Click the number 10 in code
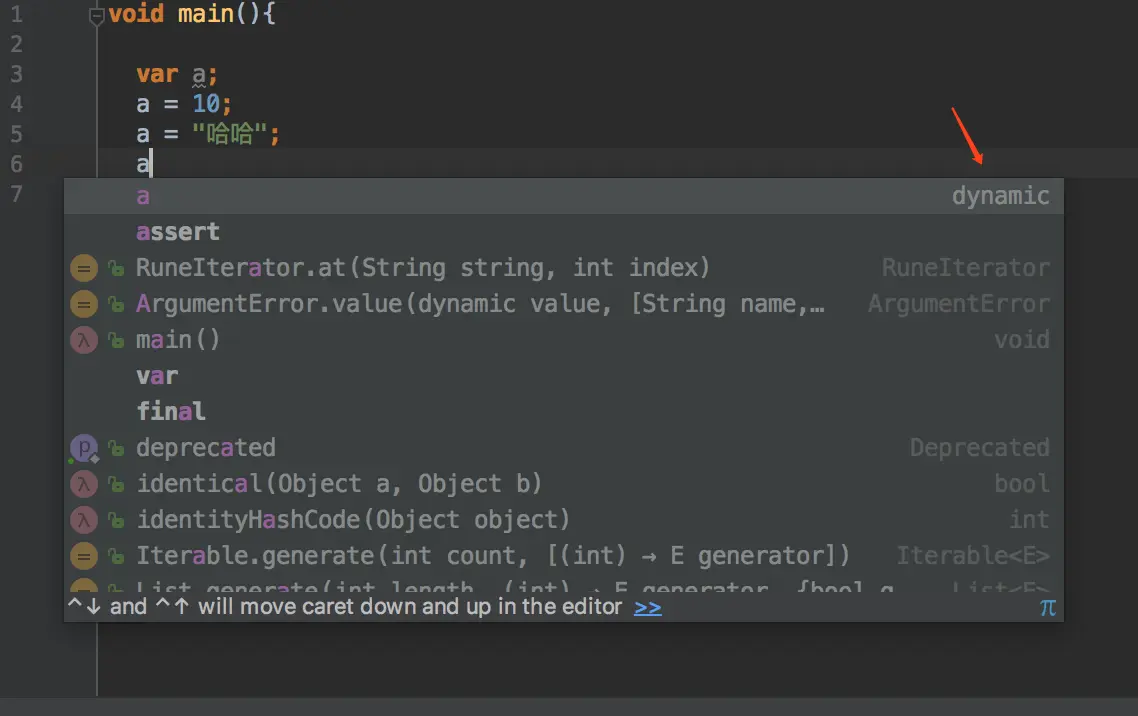Screen dimensions: 1138x716 click(x=206, y=104)
